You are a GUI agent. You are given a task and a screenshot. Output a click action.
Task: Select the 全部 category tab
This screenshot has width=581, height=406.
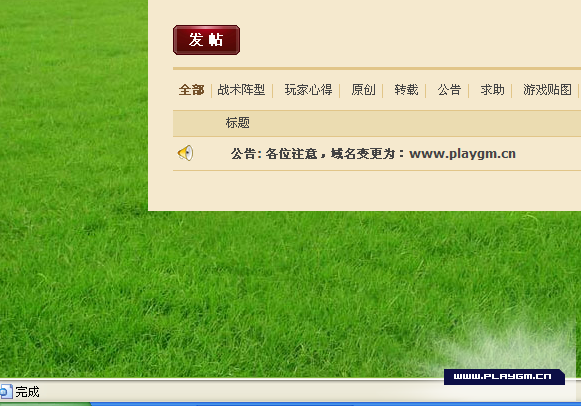coord(191,90)
